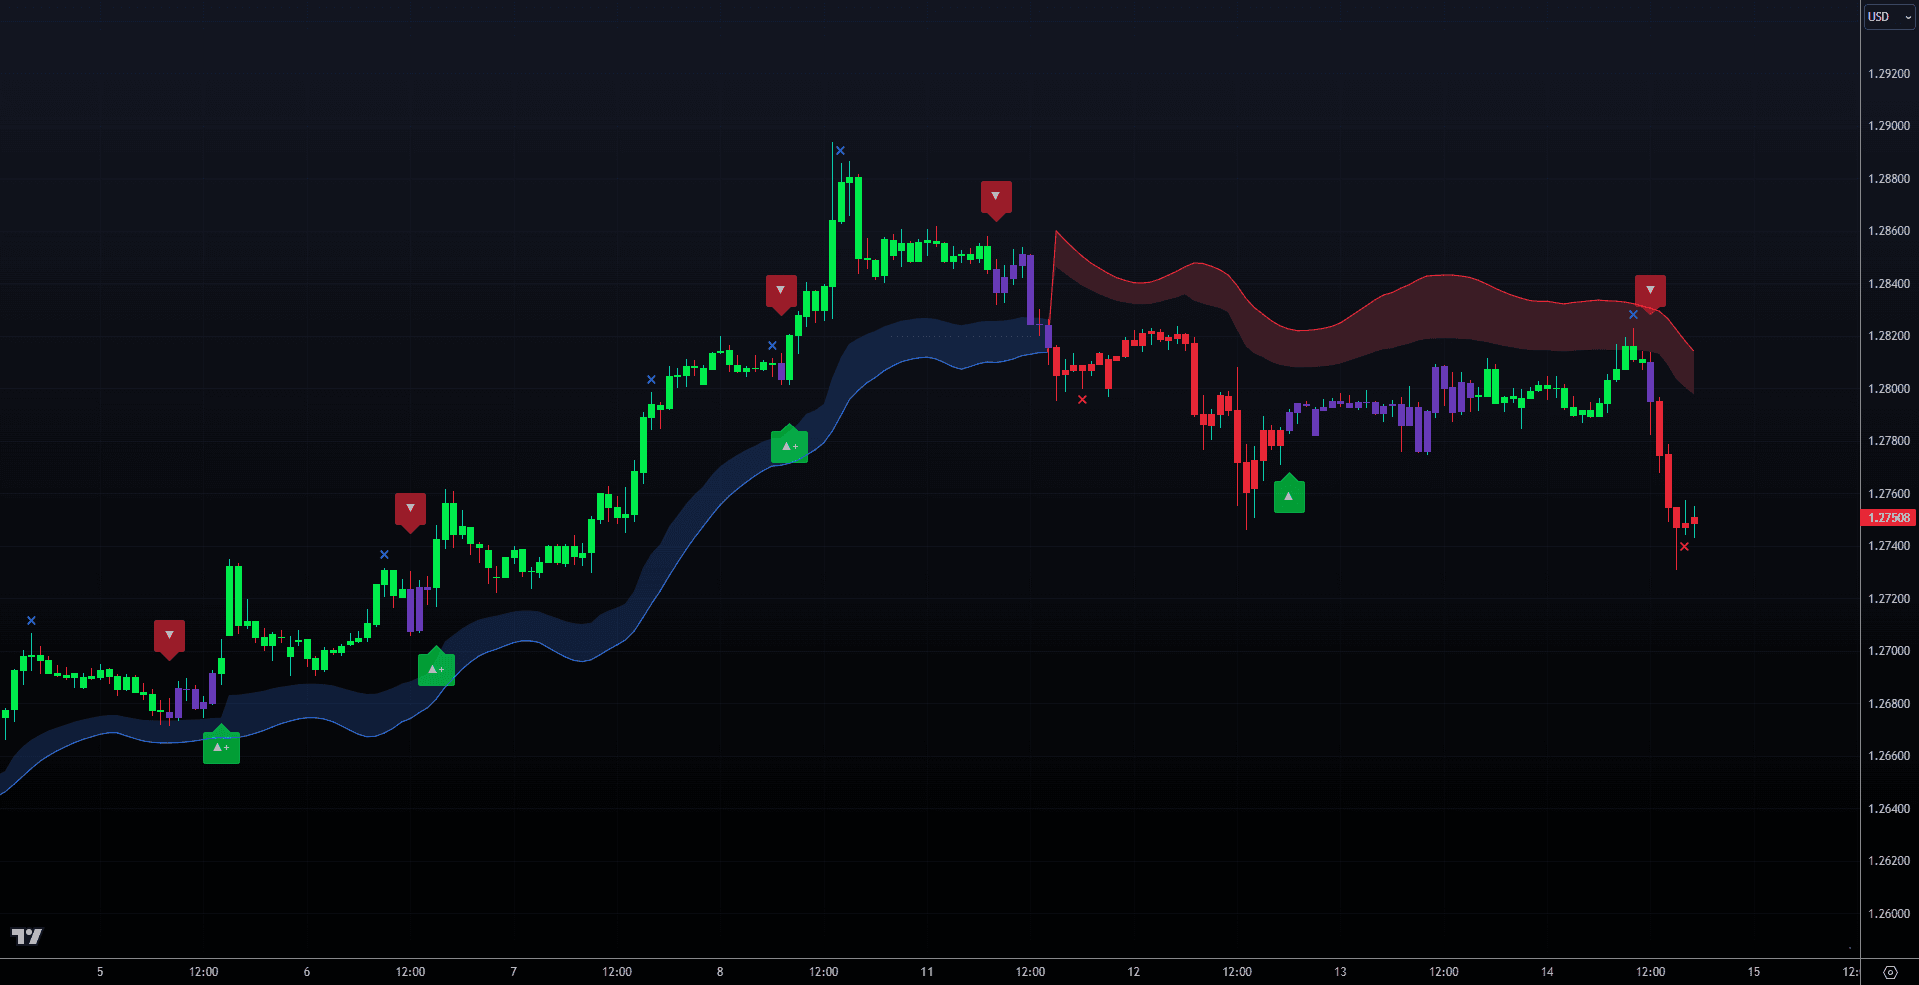Click the leftmost blue X marker
The height and width of the screenshot is (985, 1919).
coord(31,621)
